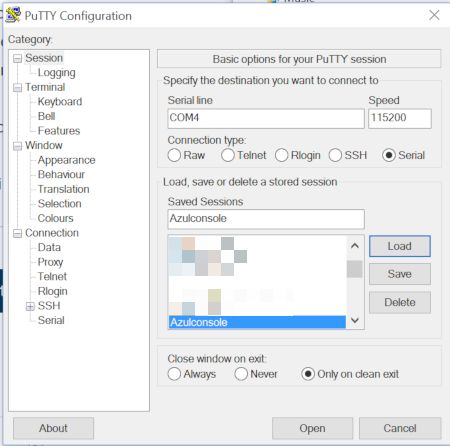This screenshot has width=450, height=446.
Task: Open the Selection settings category
Action: coord(60,204)
